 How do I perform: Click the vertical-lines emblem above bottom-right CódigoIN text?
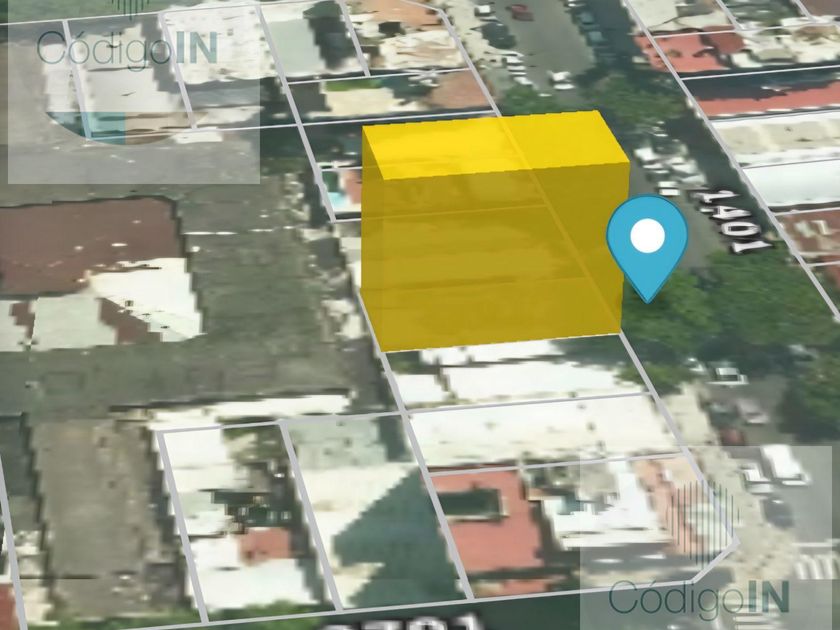pyautogui.click(x=702, y=522)
